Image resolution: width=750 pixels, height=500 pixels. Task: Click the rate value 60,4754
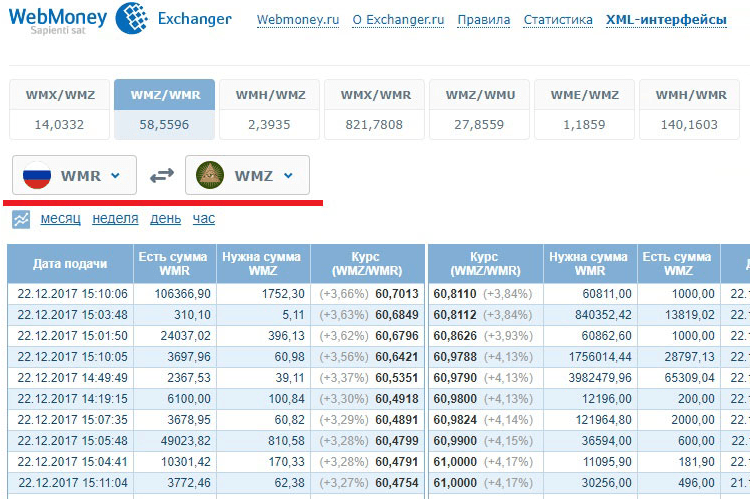point(397,483)
